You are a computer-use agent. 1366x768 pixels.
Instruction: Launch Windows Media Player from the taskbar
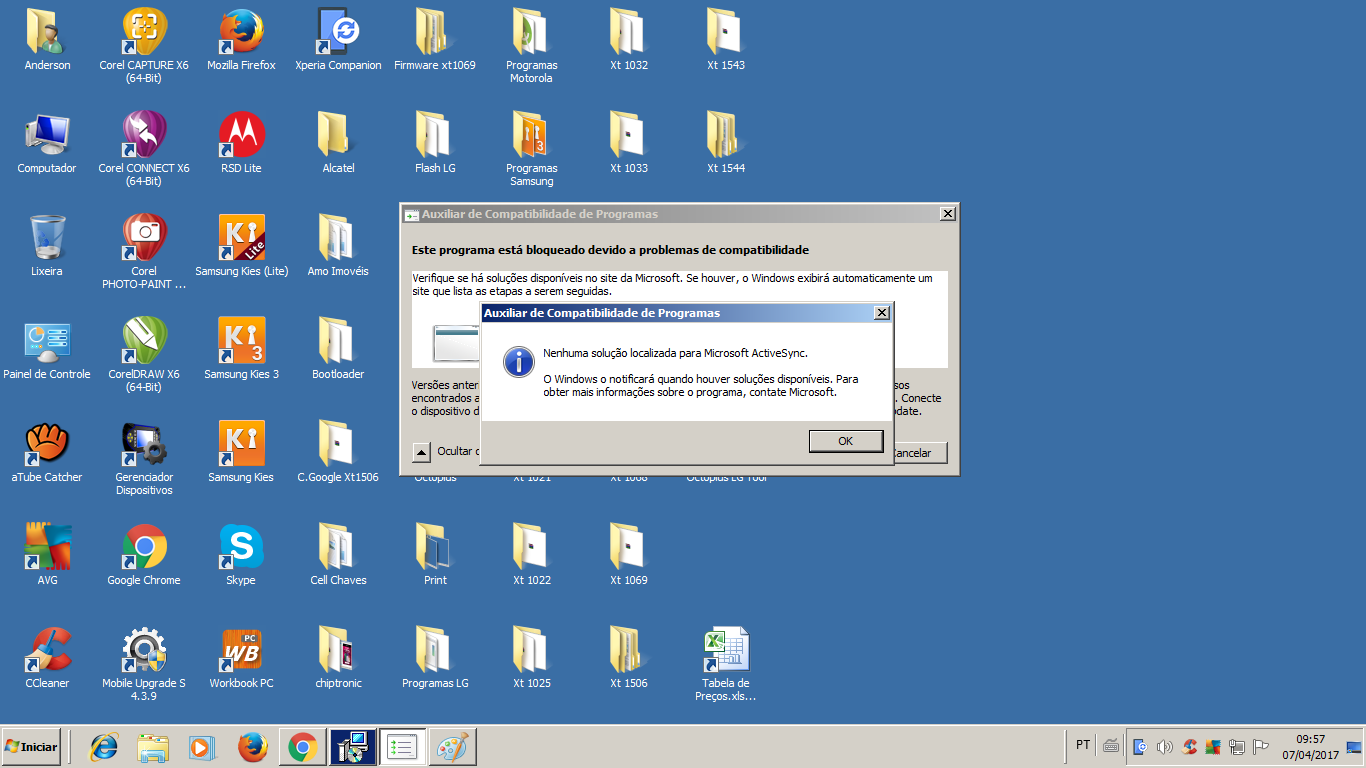click(x=202, y=747)
